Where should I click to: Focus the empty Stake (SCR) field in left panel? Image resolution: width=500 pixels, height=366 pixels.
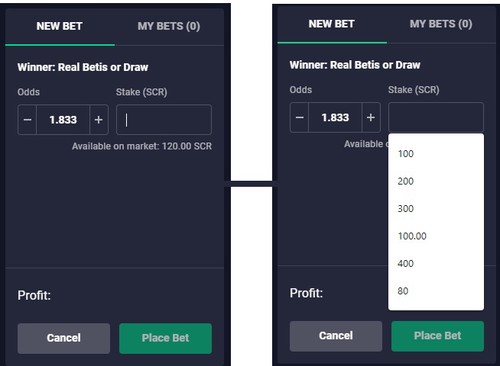pos(164,120)
